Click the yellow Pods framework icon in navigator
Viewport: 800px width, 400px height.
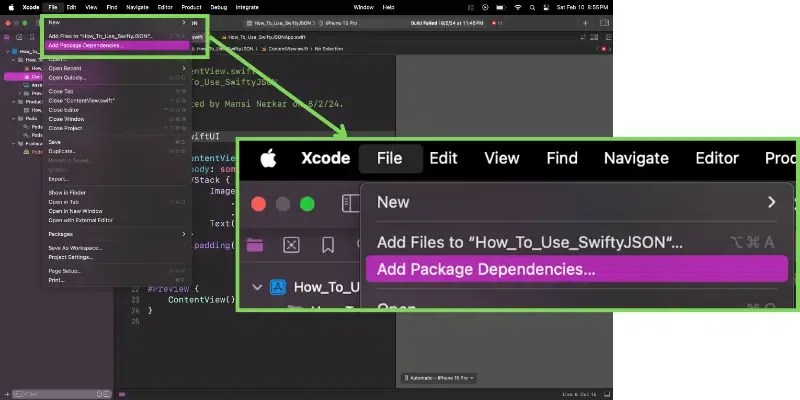pyautogui.click(x=26, y=152)
